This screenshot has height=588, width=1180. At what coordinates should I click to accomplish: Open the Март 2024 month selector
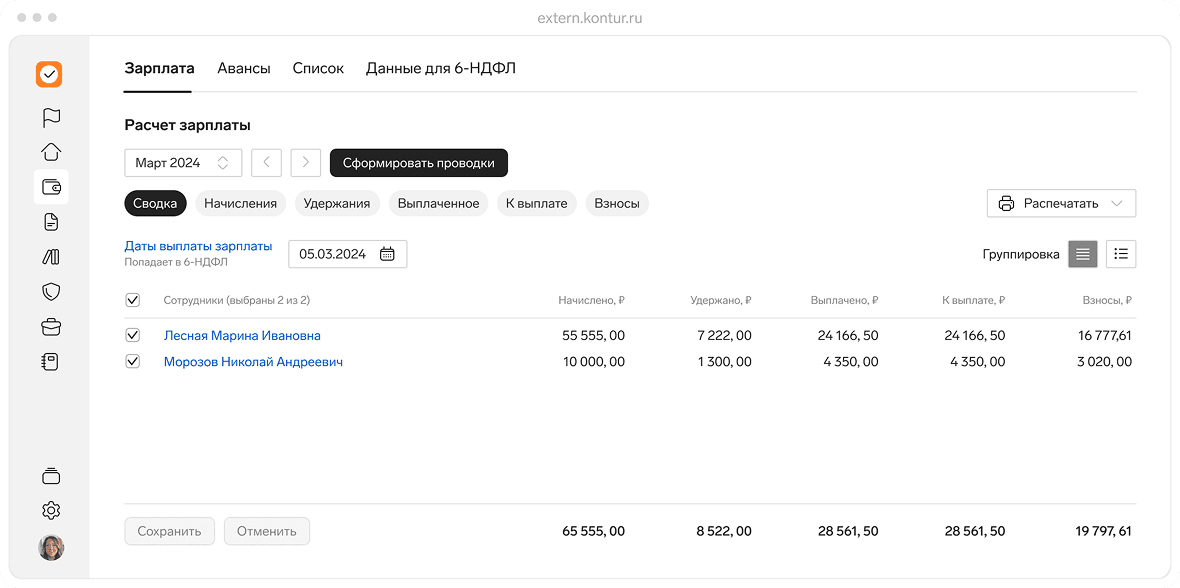[182, 163]
